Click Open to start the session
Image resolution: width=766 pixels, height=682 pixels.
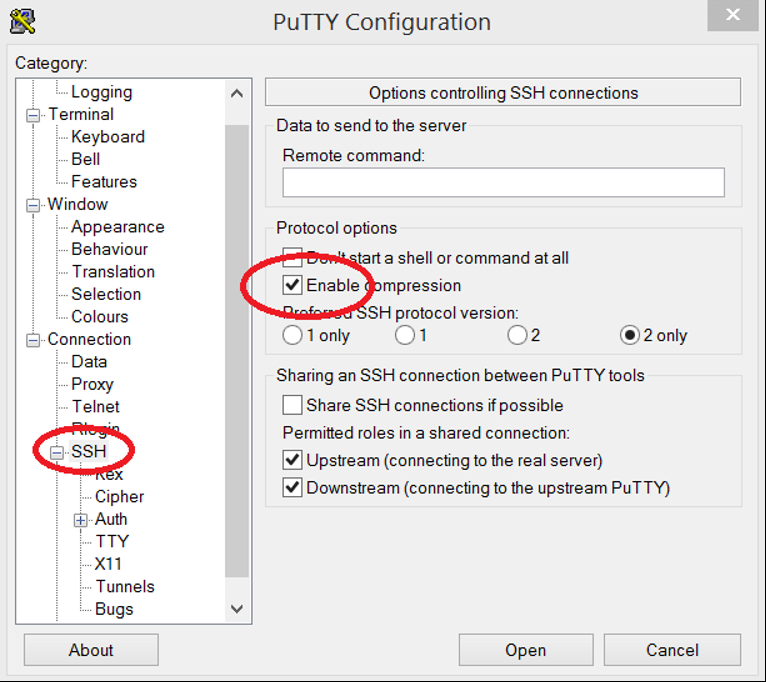(526, 650)
